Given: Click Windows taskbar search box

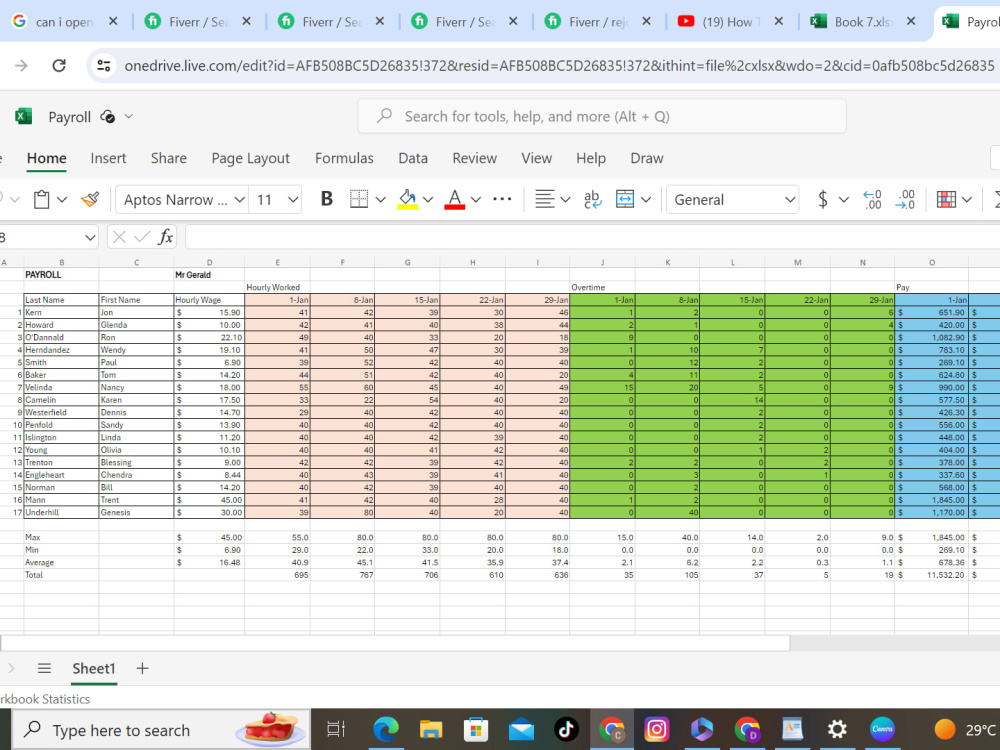Looking at the screenshot, I should (x=161, y=730).
